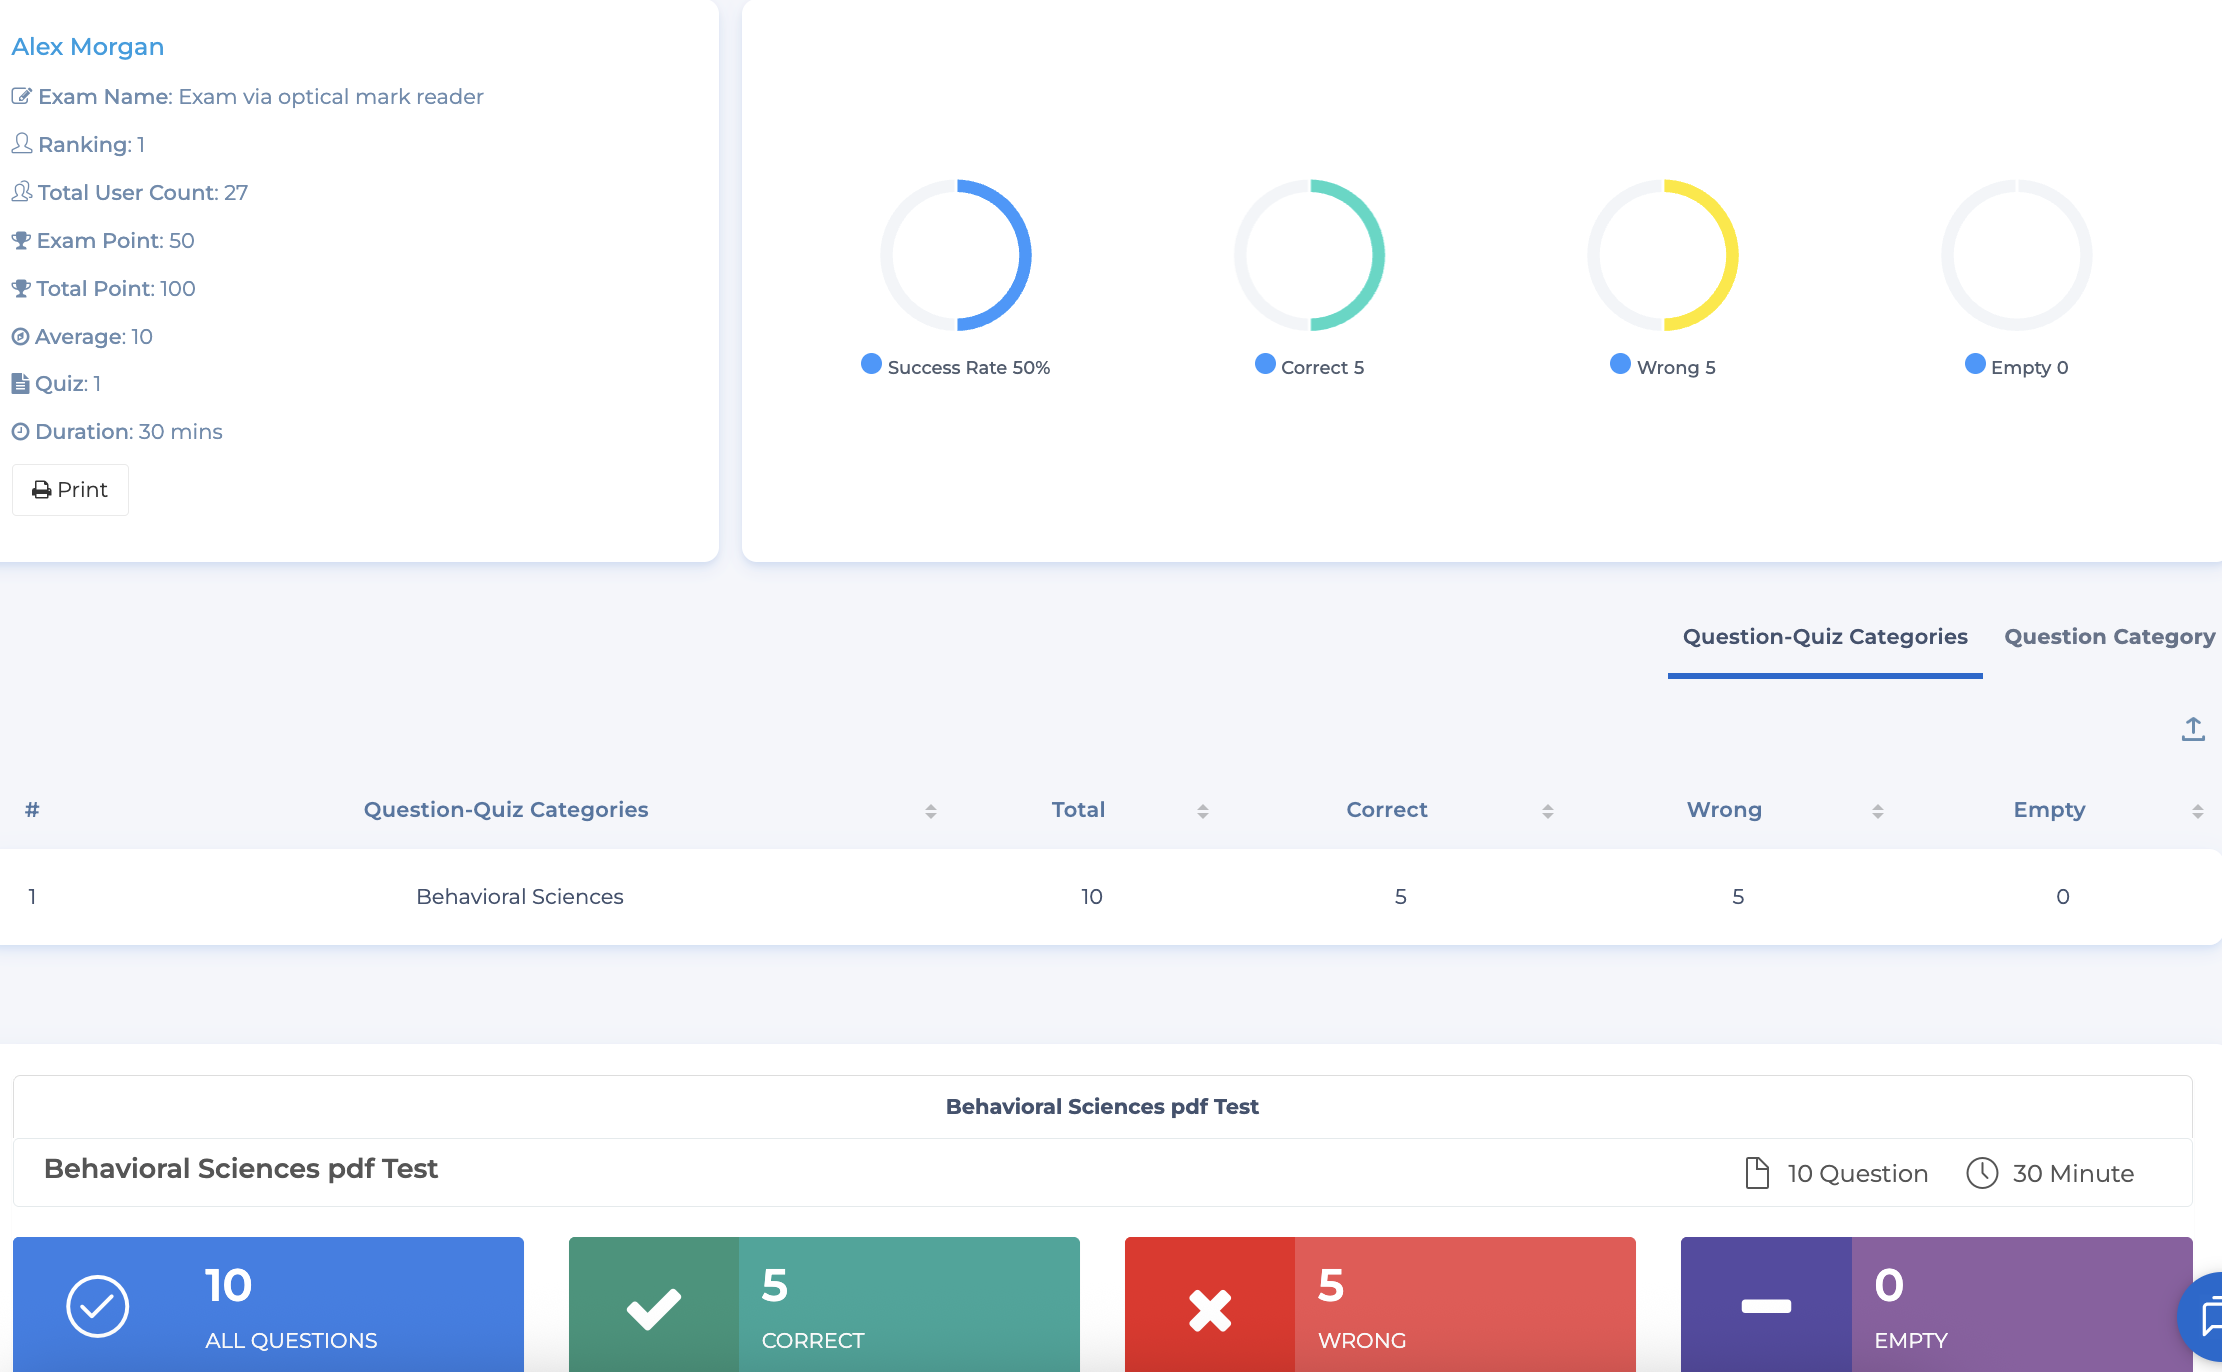This screenshot has width=2222, height=1372.
Task: Click the export upload icon above table
Action: click(2192, 729)
